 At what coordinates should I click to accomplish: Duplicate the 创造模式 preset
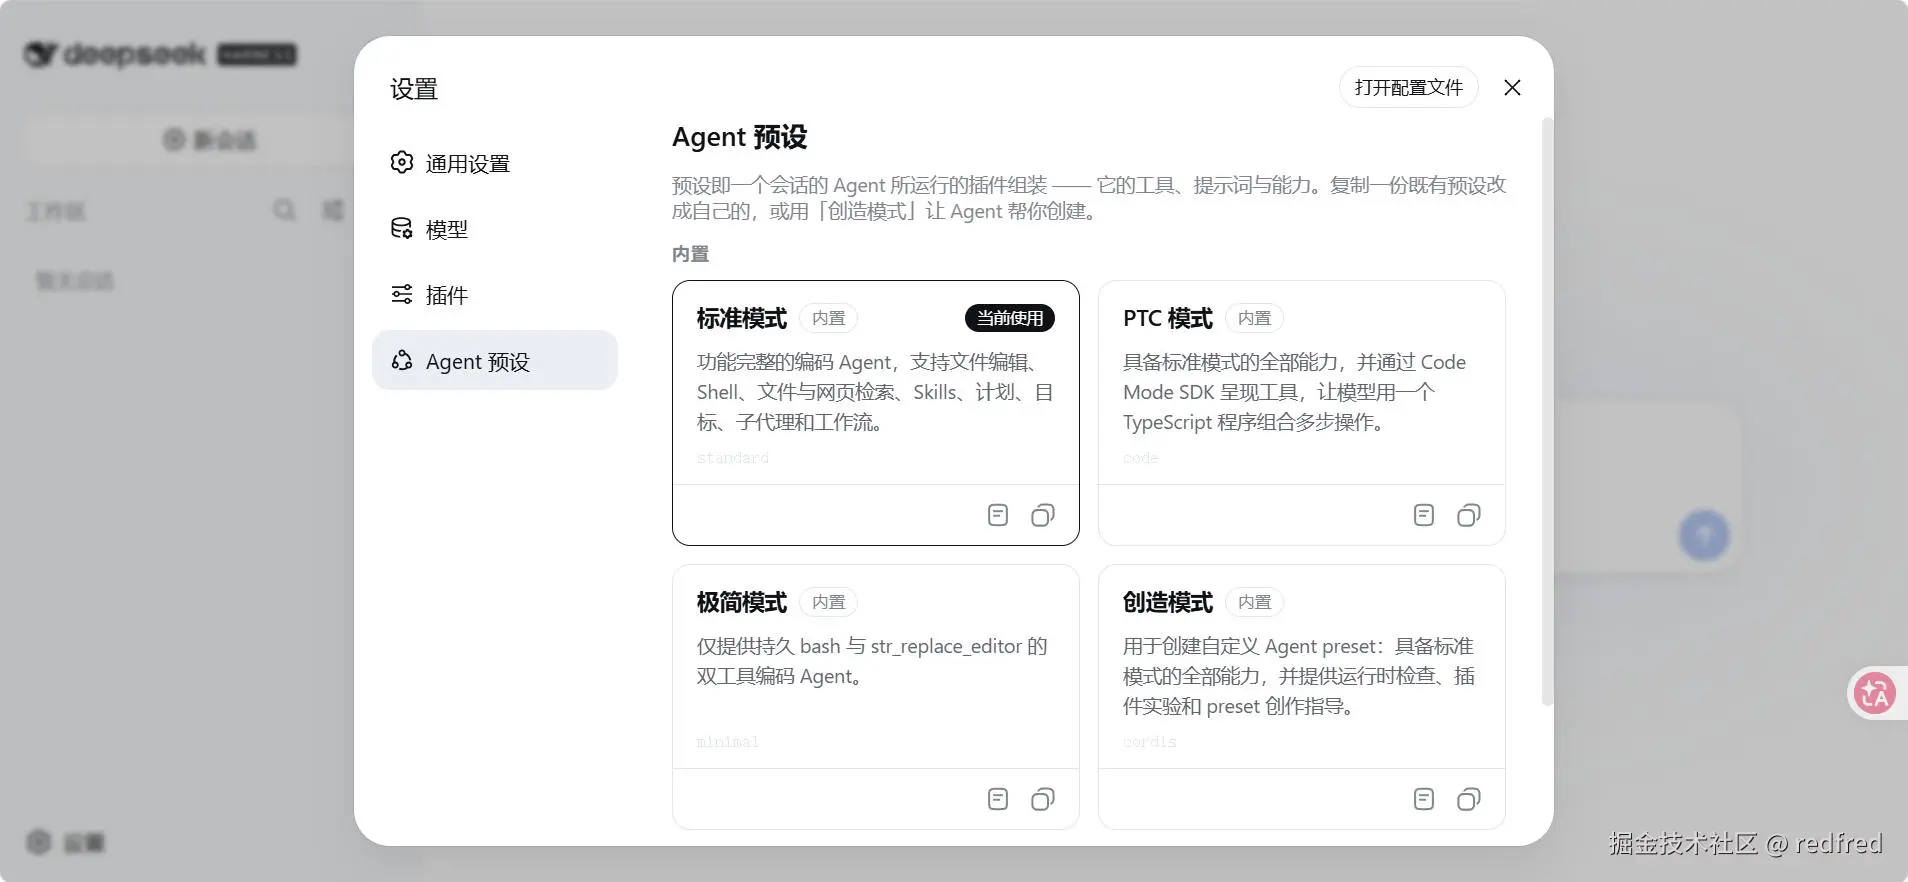point(1469,799)
